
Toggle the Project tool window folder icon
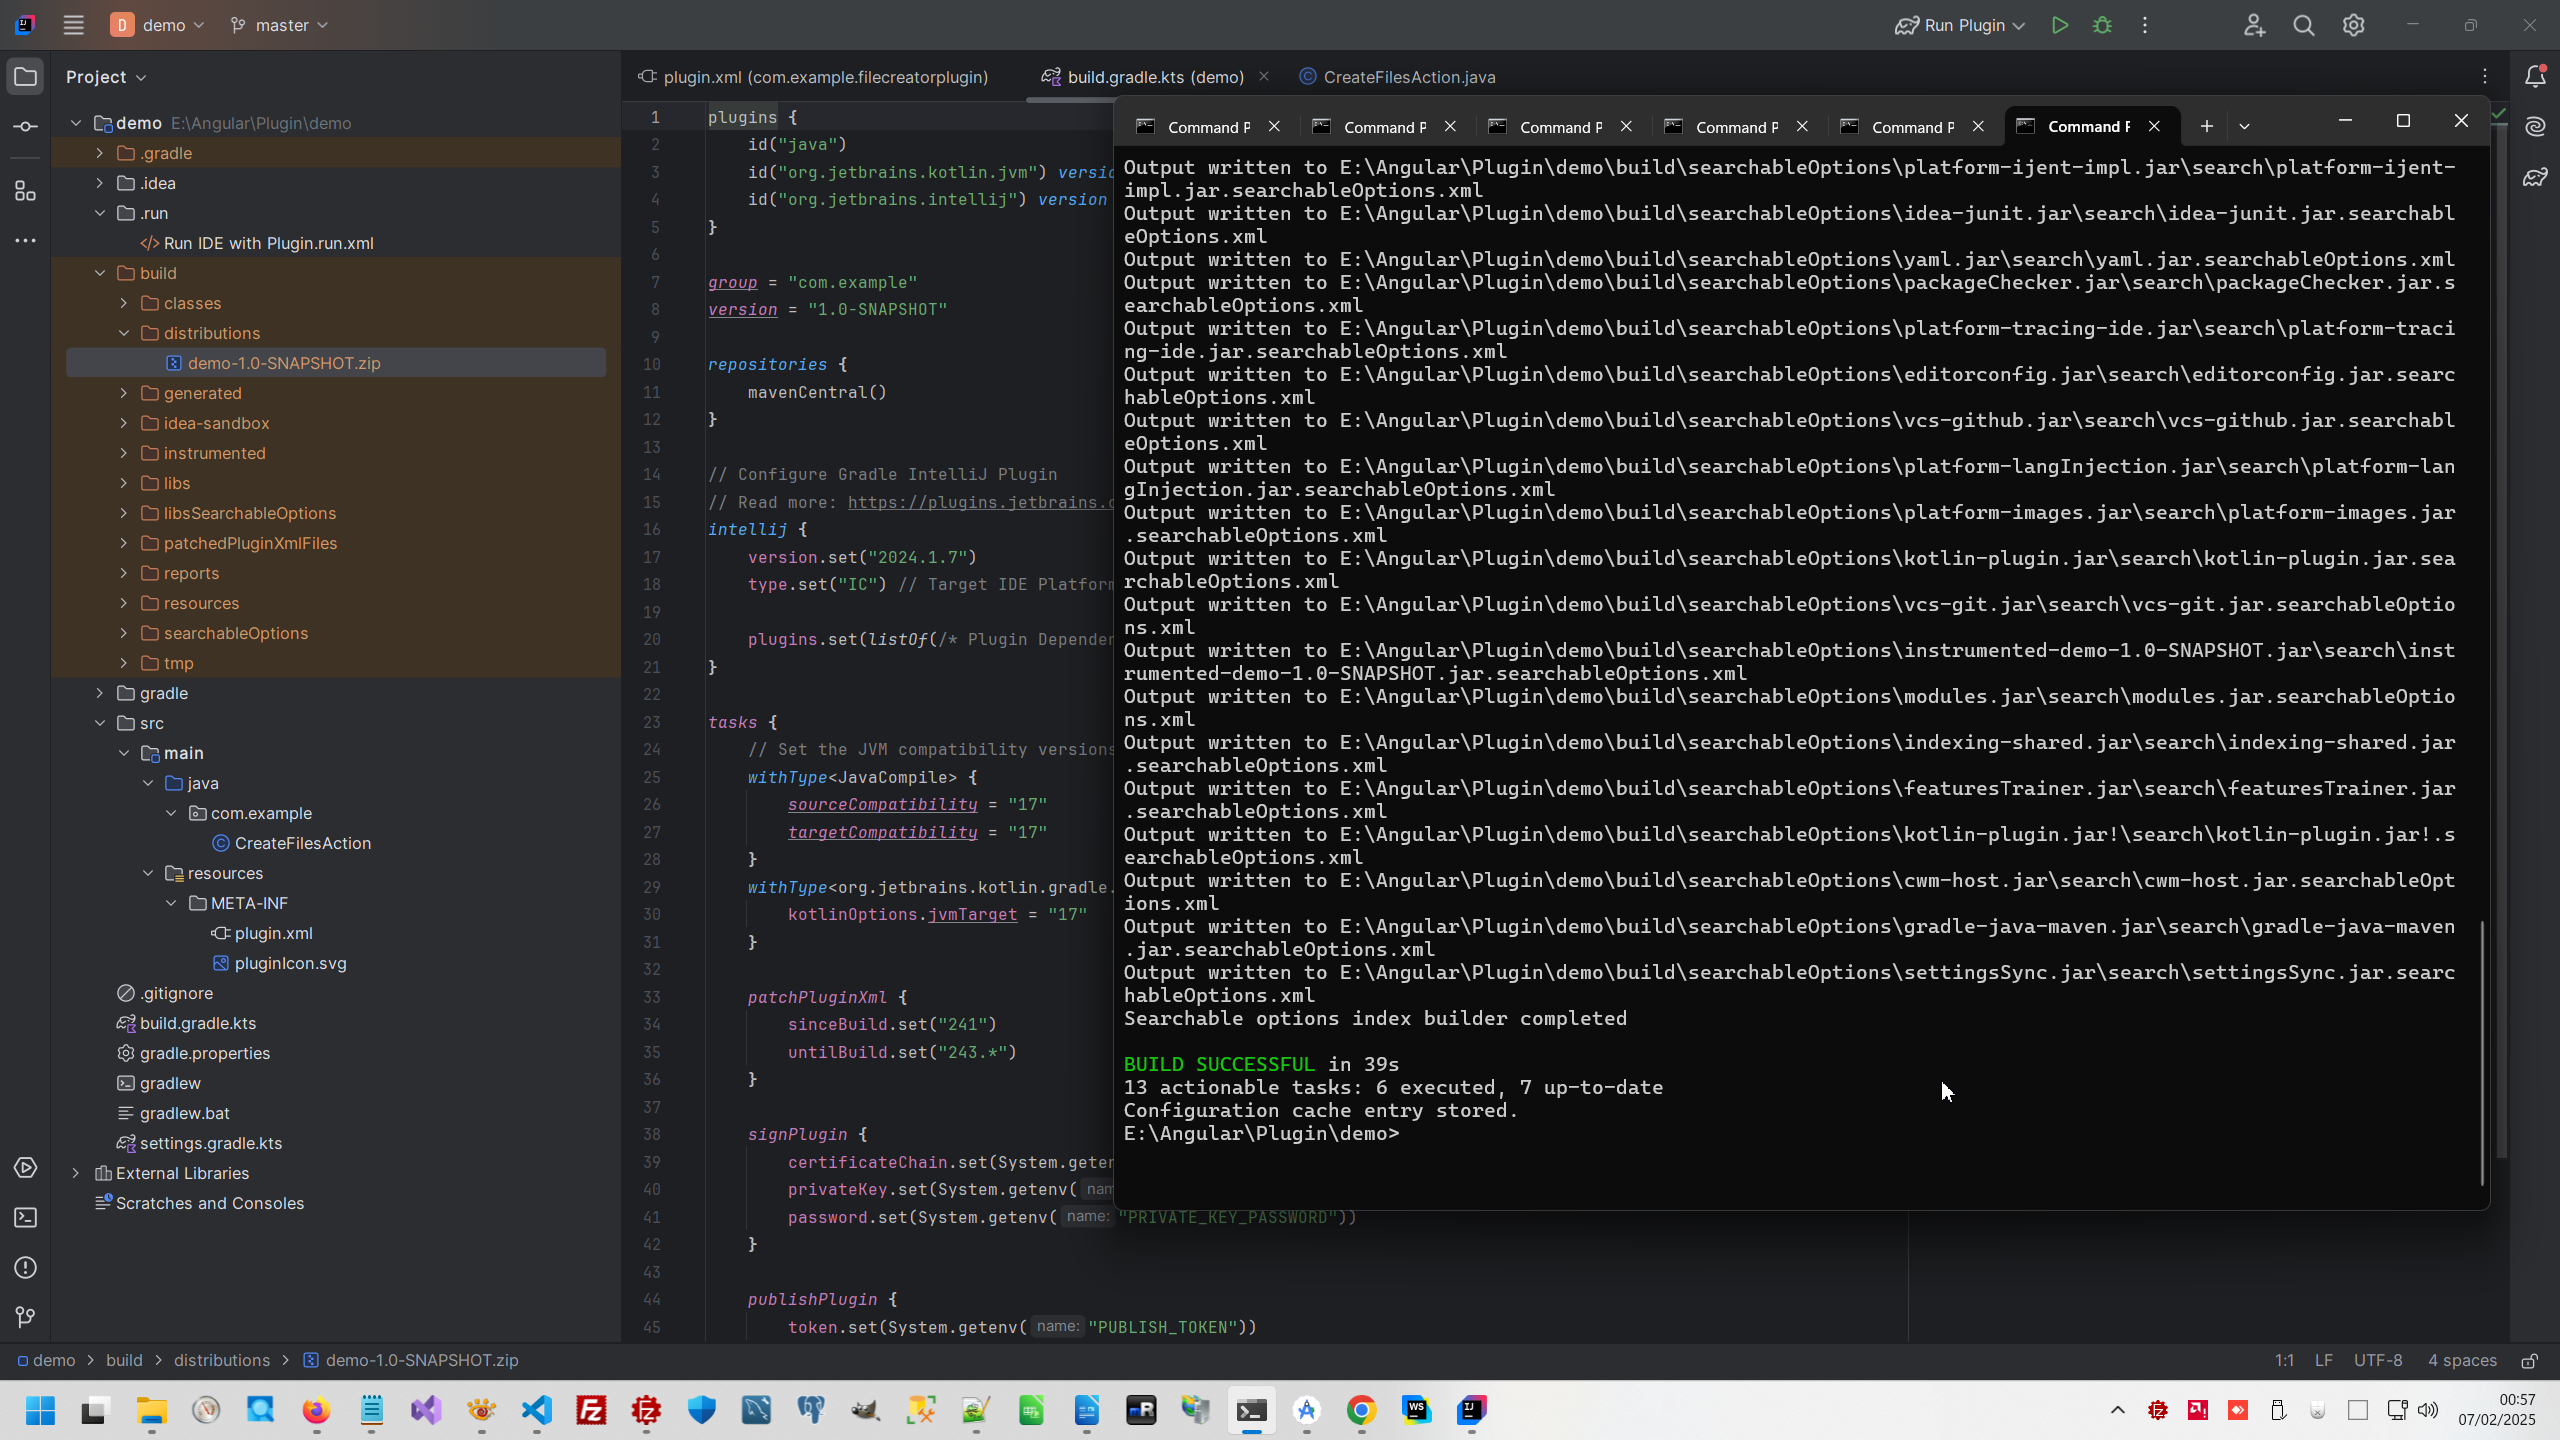(26, 77)
